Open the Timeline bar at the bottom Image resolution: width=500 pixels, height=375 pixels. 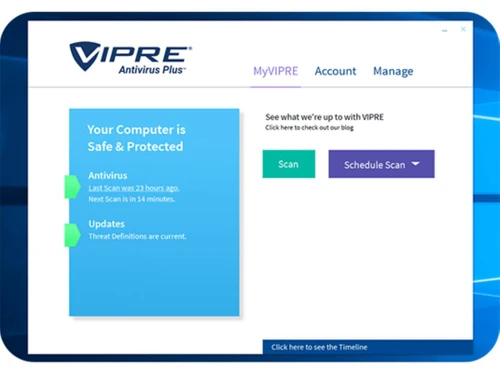[x=368, y=347]
